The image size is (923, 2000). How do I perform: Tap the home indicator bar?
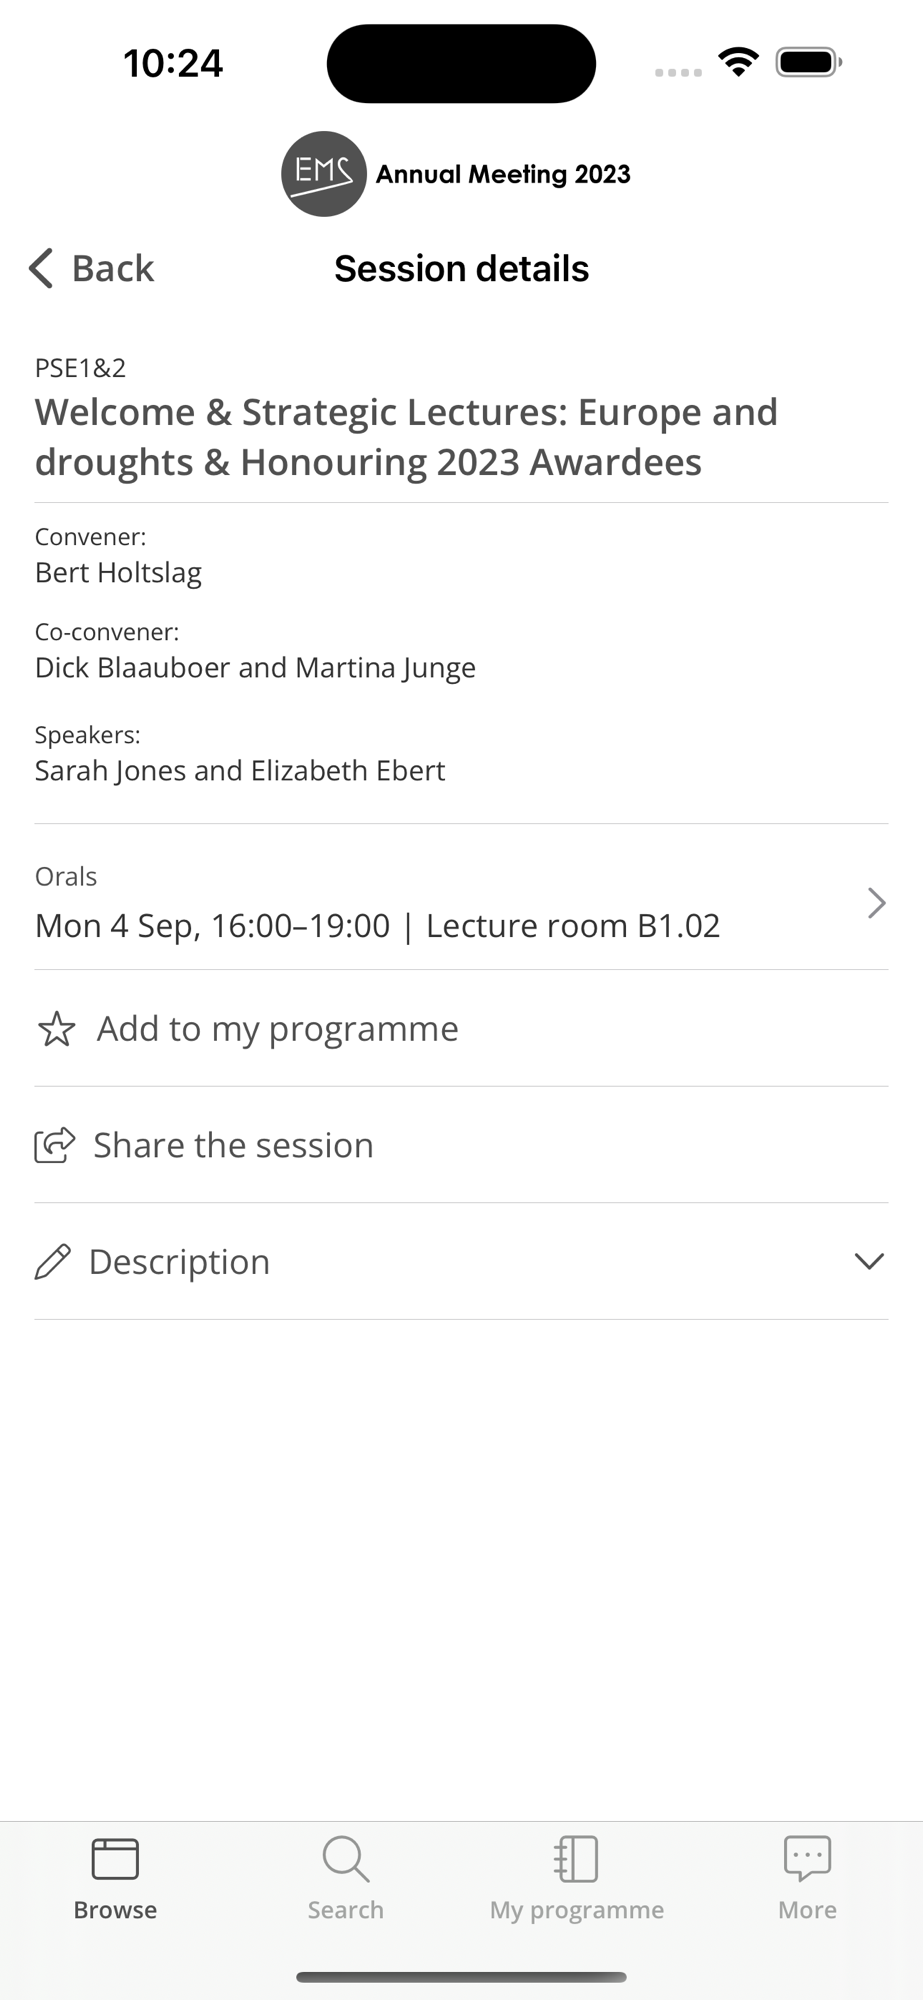(461, 1977)
